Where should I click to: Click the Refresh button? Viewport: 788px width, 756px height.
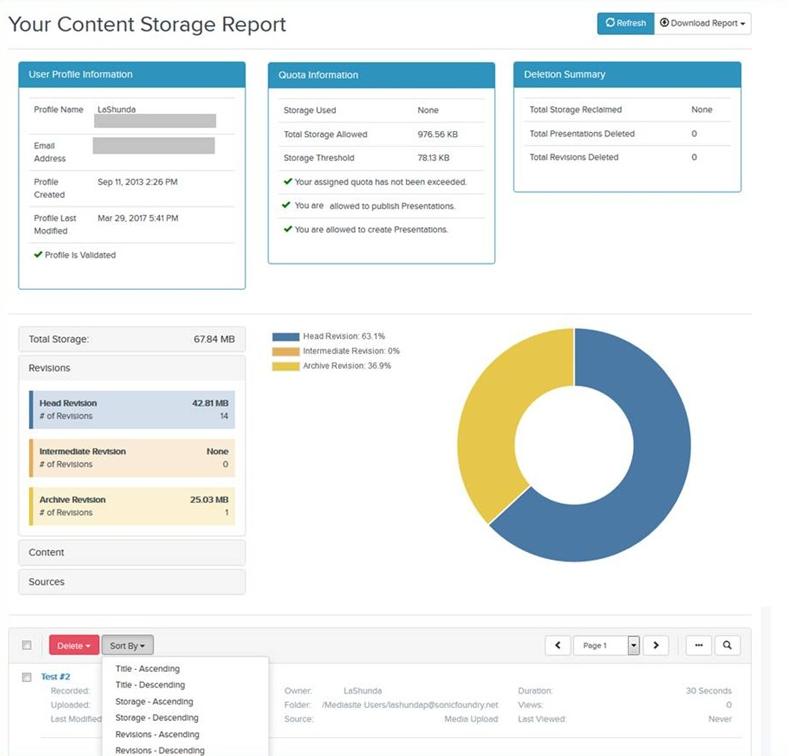625,23
